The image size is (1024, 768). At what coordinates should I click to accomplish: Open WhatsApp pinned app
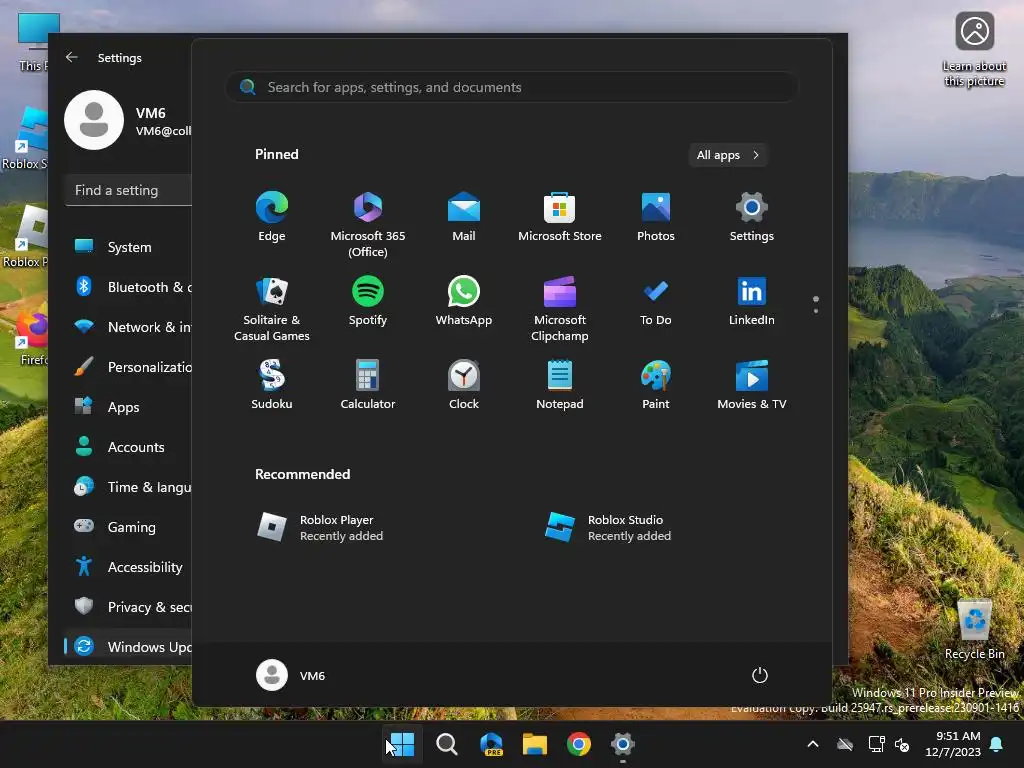pos(464,301)
